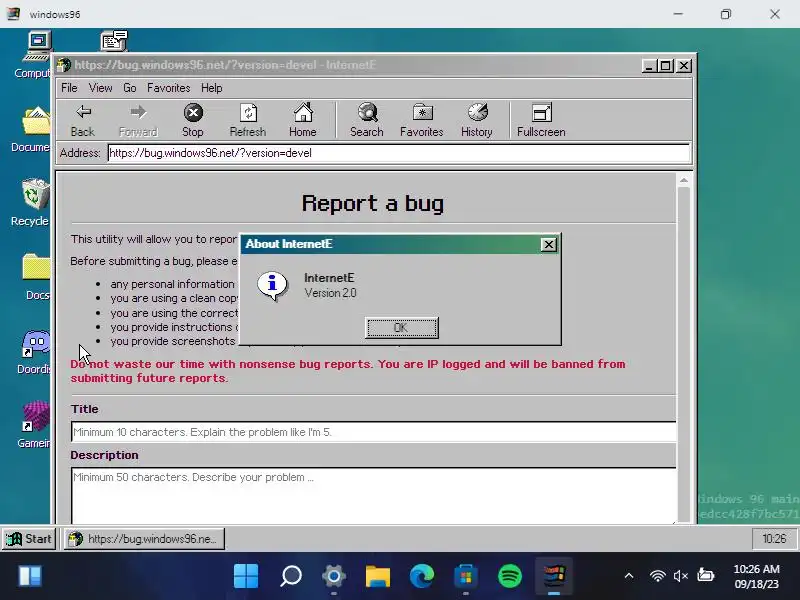Image resolution: width=800 pixels, height=600 pixels.
Task: Minimize the InternetE browser window
Action: click(x=649, y=66)
